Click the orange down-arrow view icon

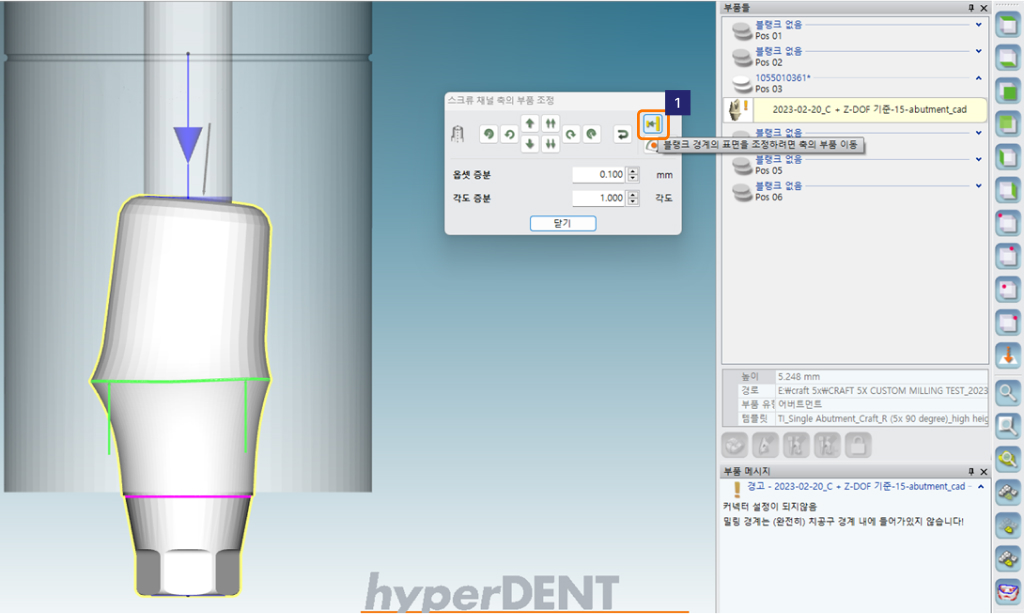(x=1008, y=354)
